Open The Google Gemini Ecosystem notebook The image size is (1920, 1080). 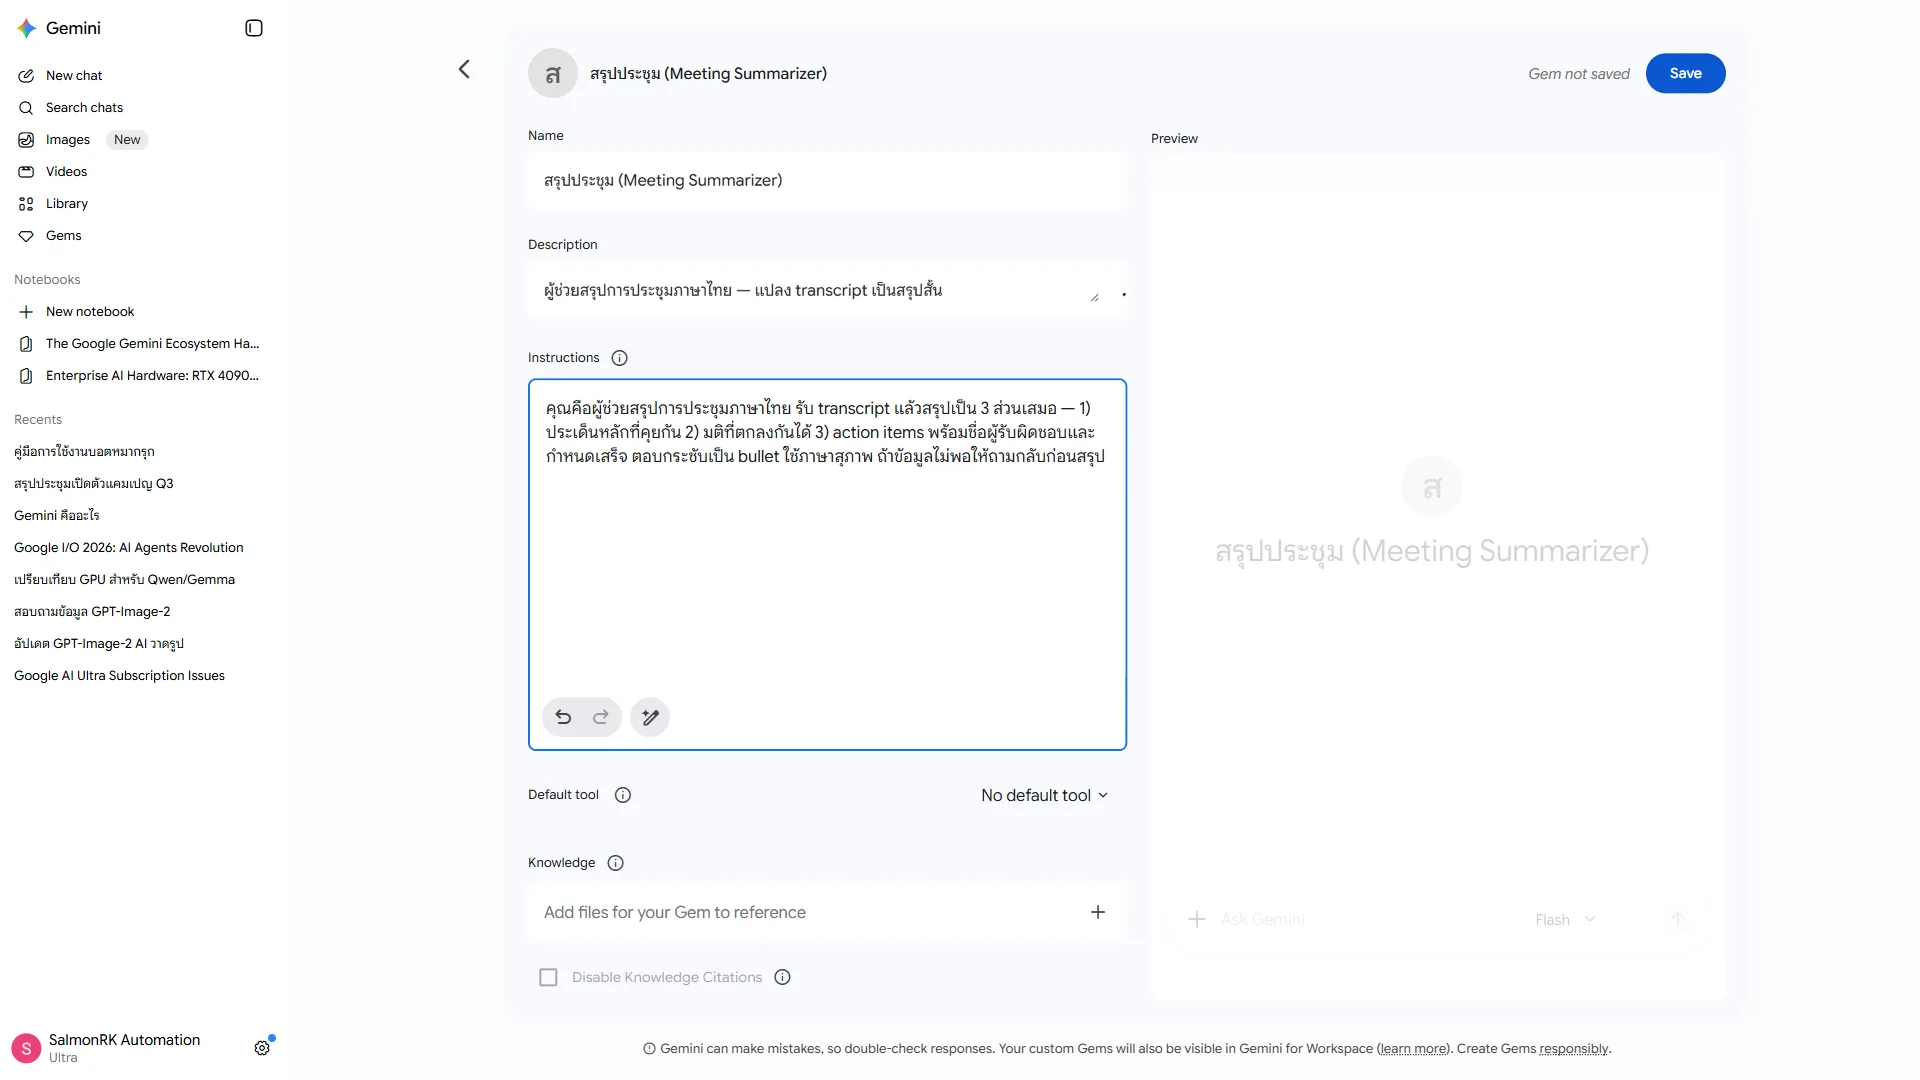(152, 344)
